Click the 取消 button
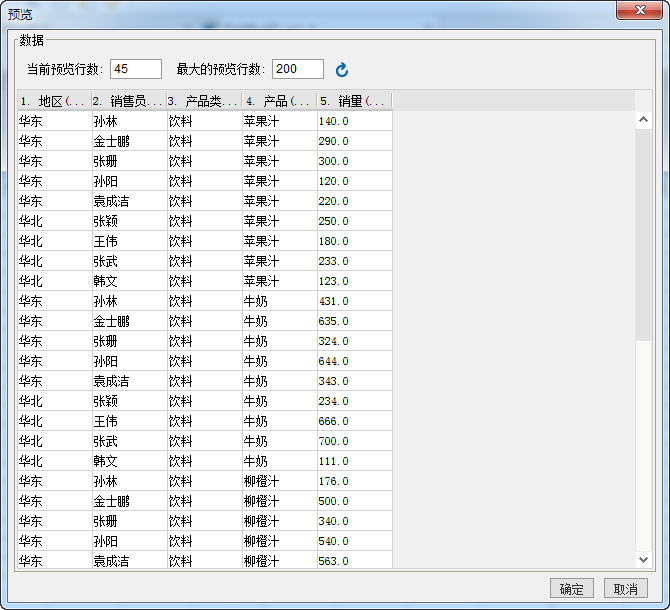 pyautogui.click(x=626, y=589)
